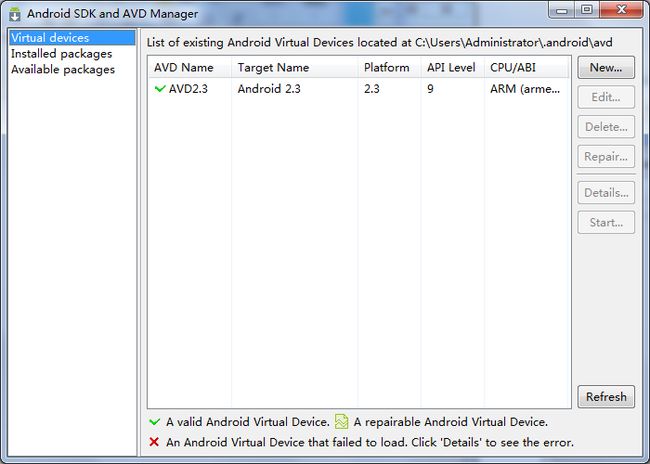Screen dimensions: 650x464
Task: Click the repairable device legend icon
Action: point(341,422)
